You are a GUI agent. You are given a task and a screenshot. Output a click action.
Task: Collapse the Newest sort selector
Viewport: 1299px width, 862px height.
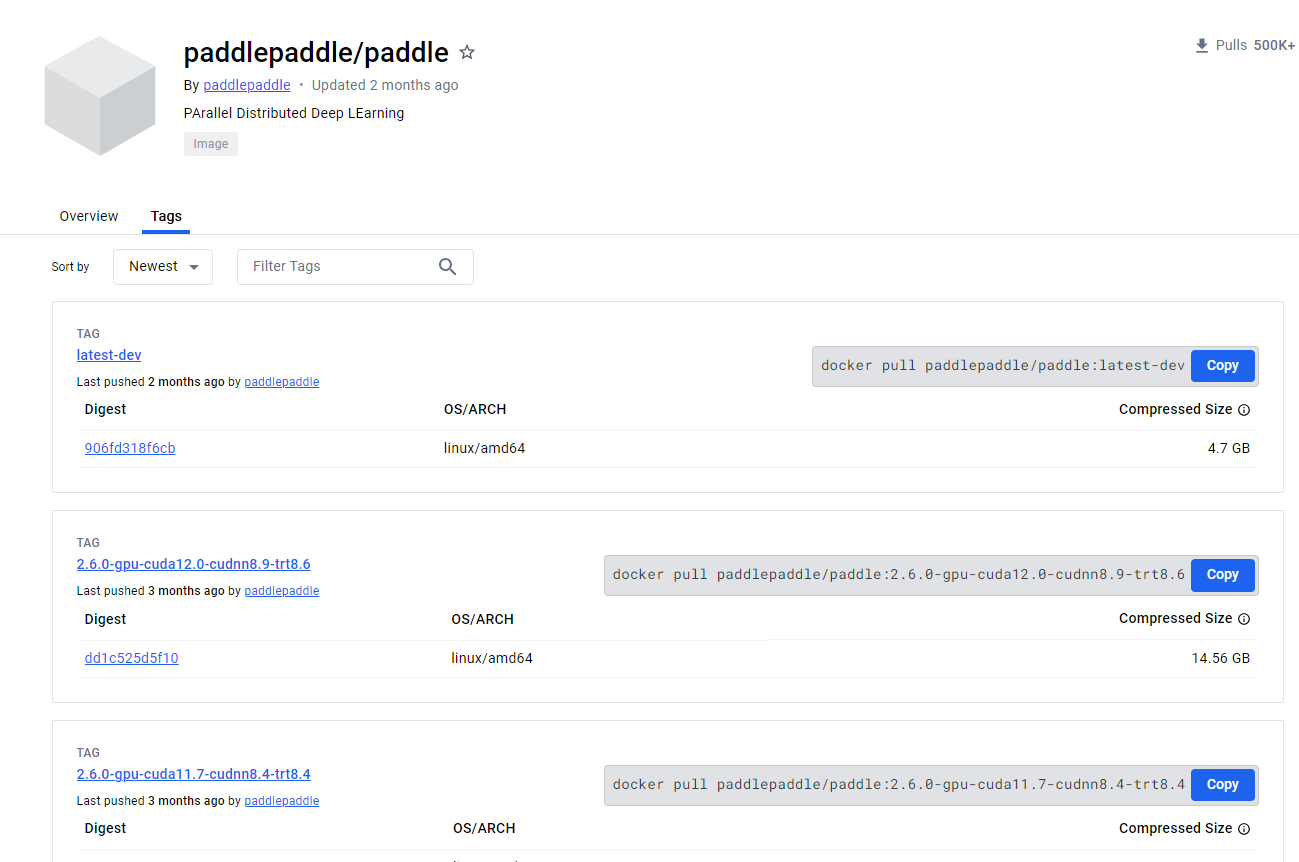pyautogui.click(x=162, y=266)
